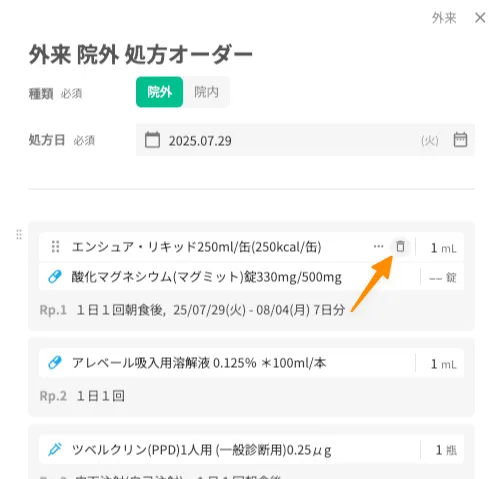Click the pill icon for 酸化マグネシウム
Screen dimensions: 503x479
tap(55, 277)
